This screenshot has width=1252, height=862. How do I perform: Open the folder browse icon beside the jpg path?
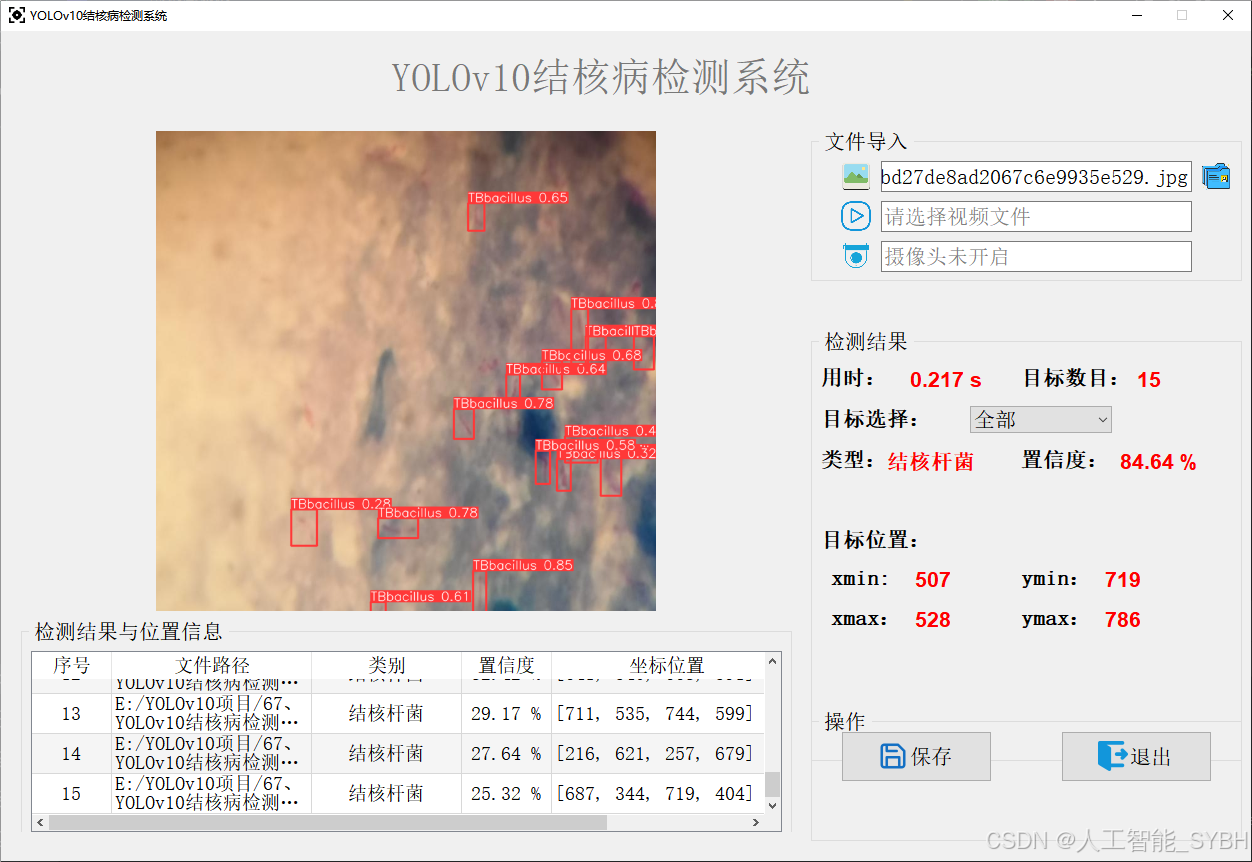(1216, 176)
